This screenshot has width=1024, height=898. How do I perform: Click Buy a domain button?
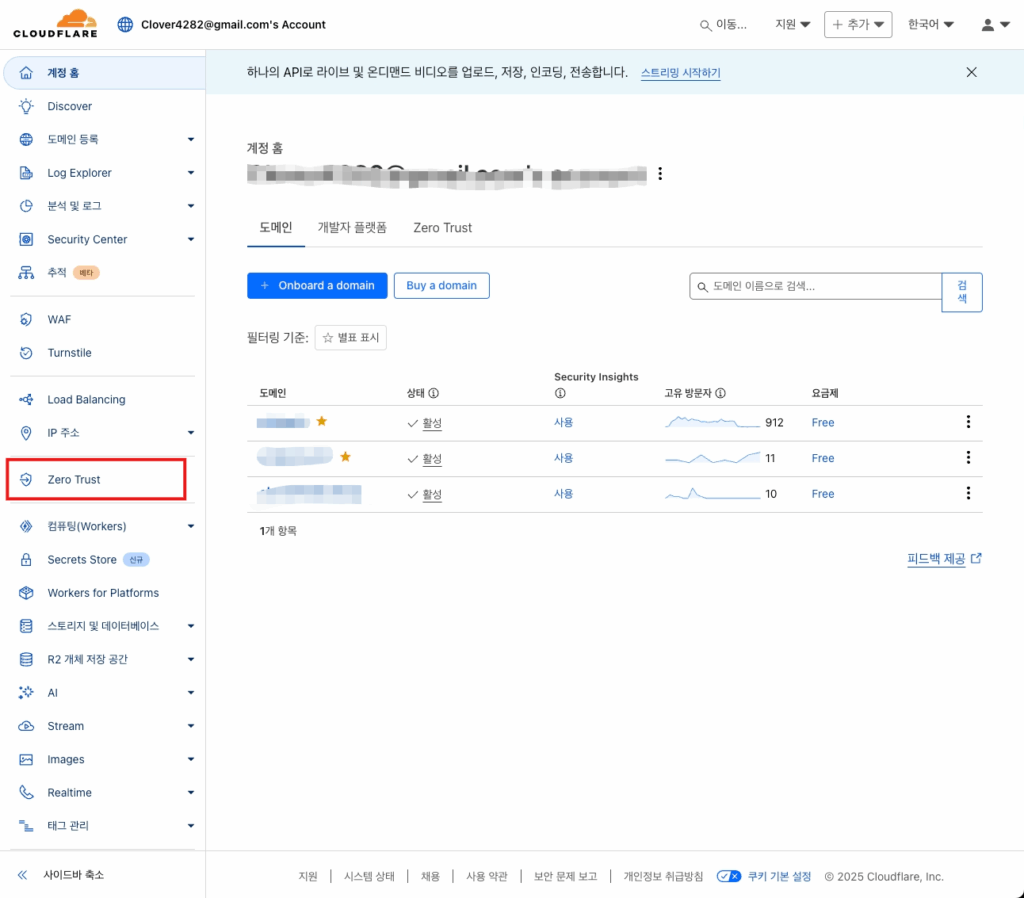pyautogui.click(x=441, y=285)
